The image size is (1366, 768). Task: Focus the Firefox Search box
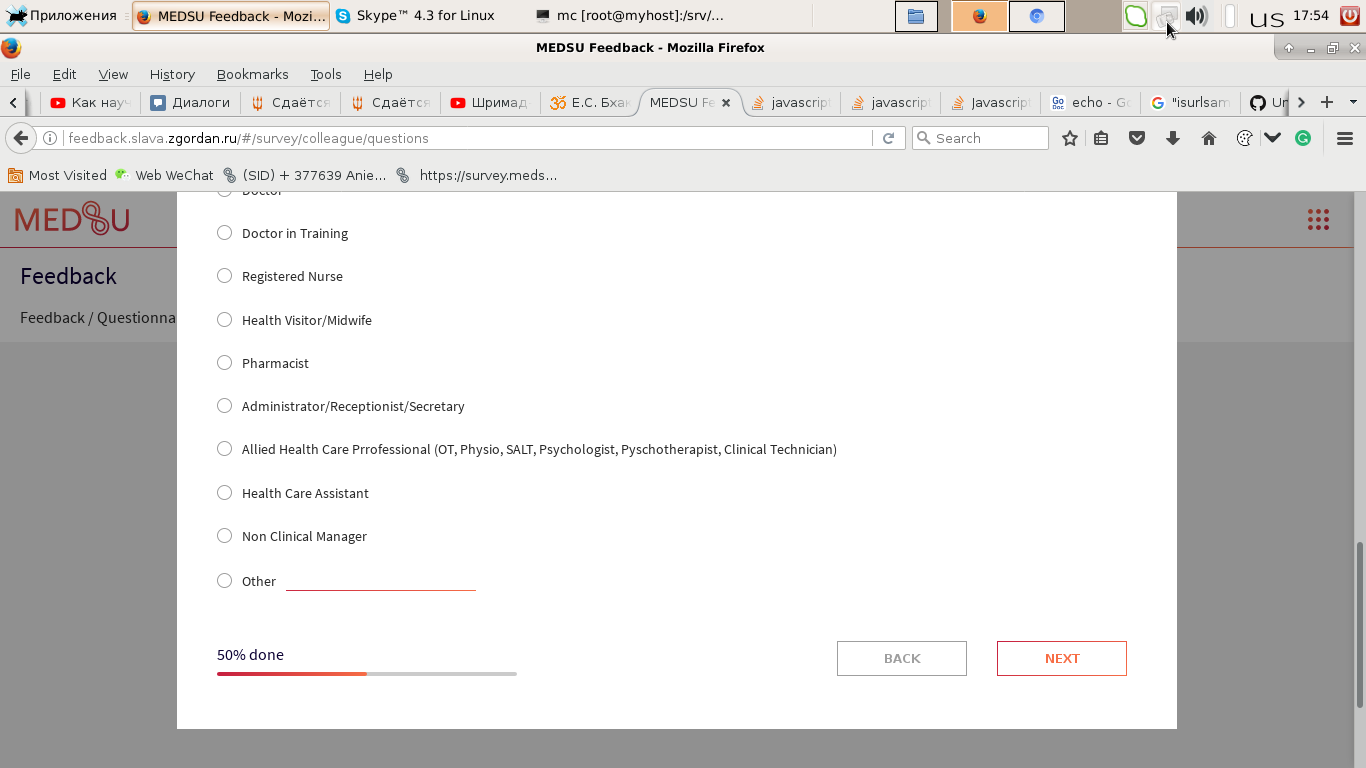[x=980, y=138]
